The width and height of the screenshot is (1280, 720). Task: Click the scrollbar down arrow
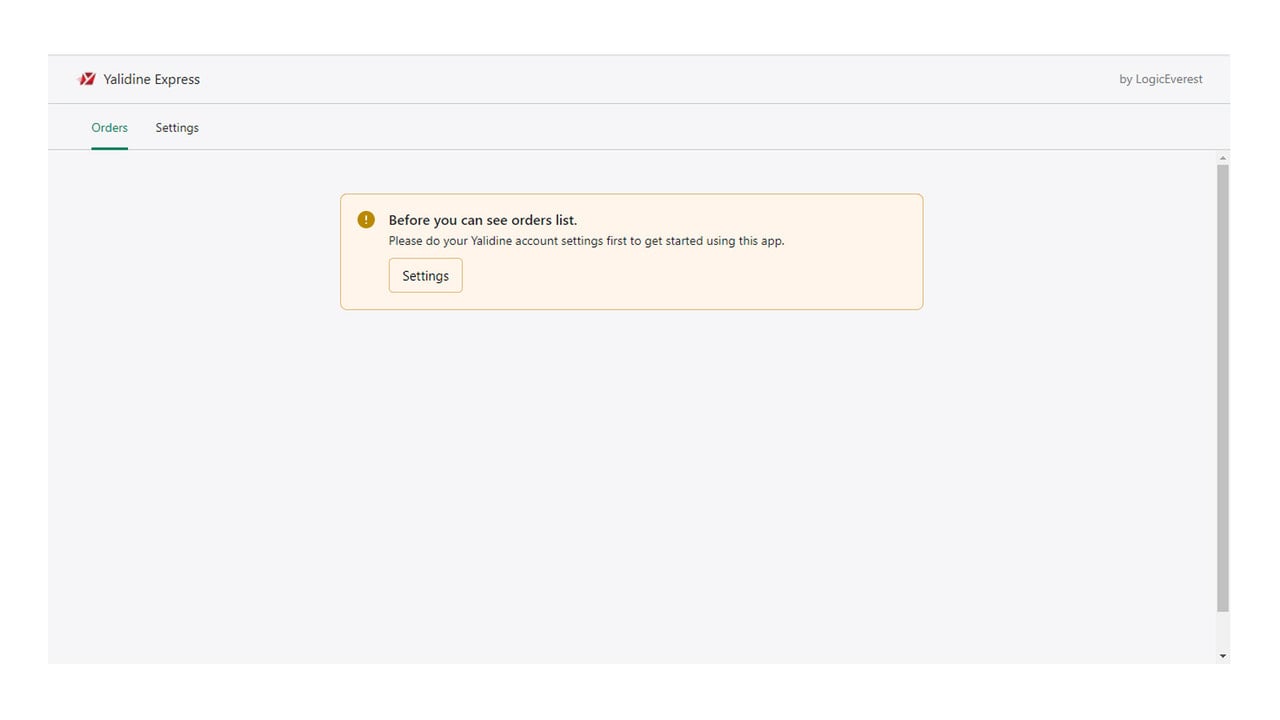[x=1223, y=656]
